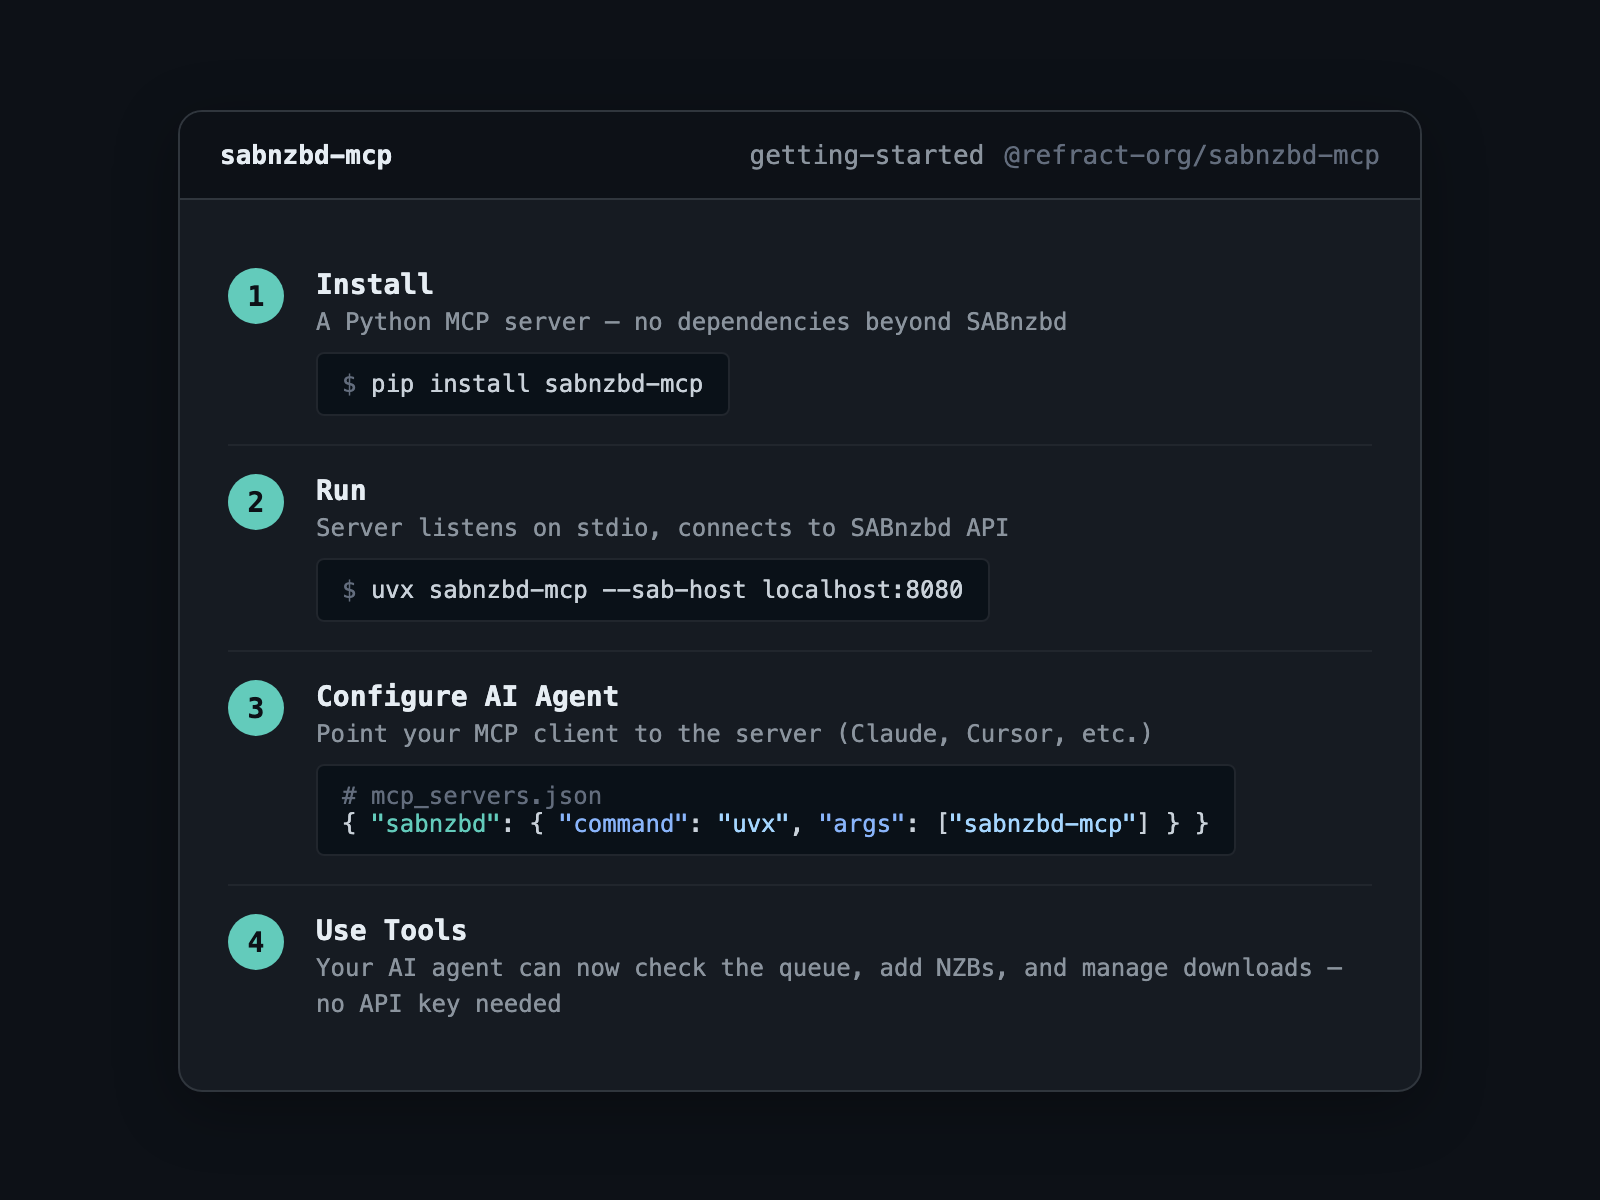Click the 'A Python MCP server' description text
Screen dimensions: 1600x1200
pyautogui.click(x=691, y=322)
